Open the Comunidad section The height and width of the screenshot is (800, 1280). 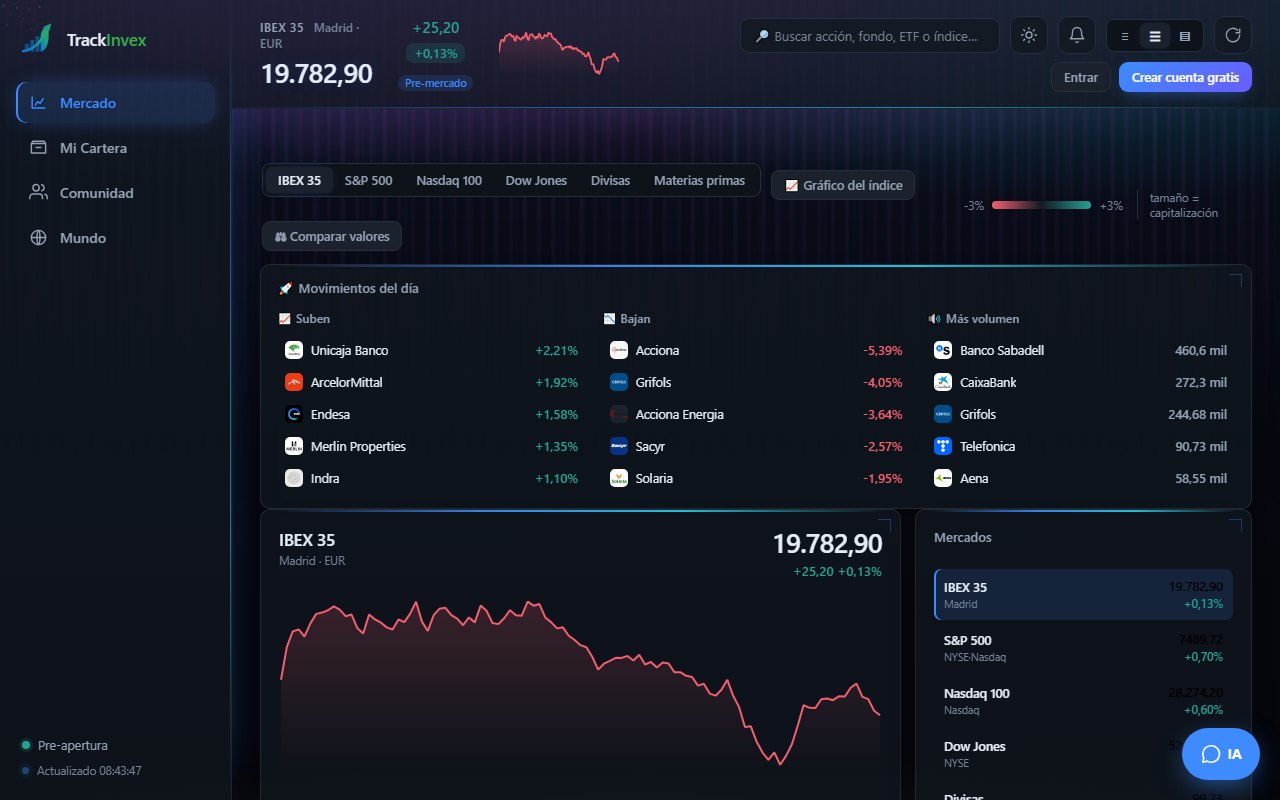pyautogui.click(x=116, y=193)
